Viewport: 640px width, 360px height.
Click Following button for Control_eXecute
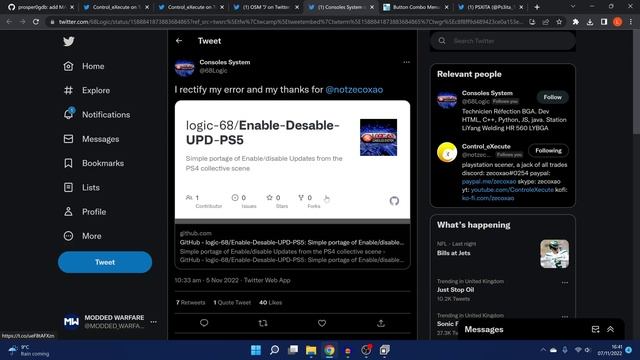pos(548,151)
